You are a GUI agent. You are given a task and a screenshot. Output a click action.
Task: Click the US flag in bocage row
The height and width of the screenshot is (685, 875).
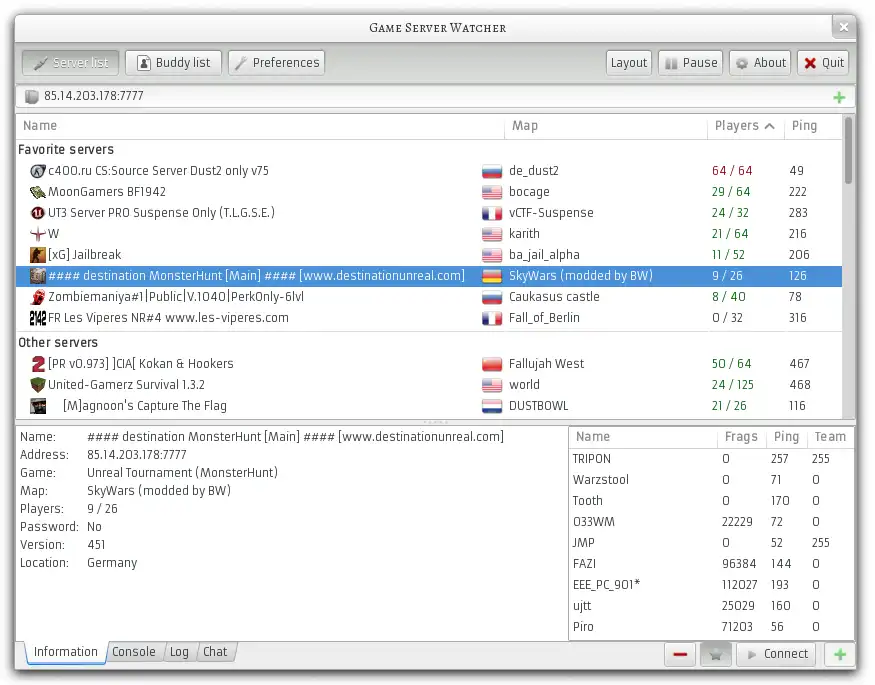492,192
